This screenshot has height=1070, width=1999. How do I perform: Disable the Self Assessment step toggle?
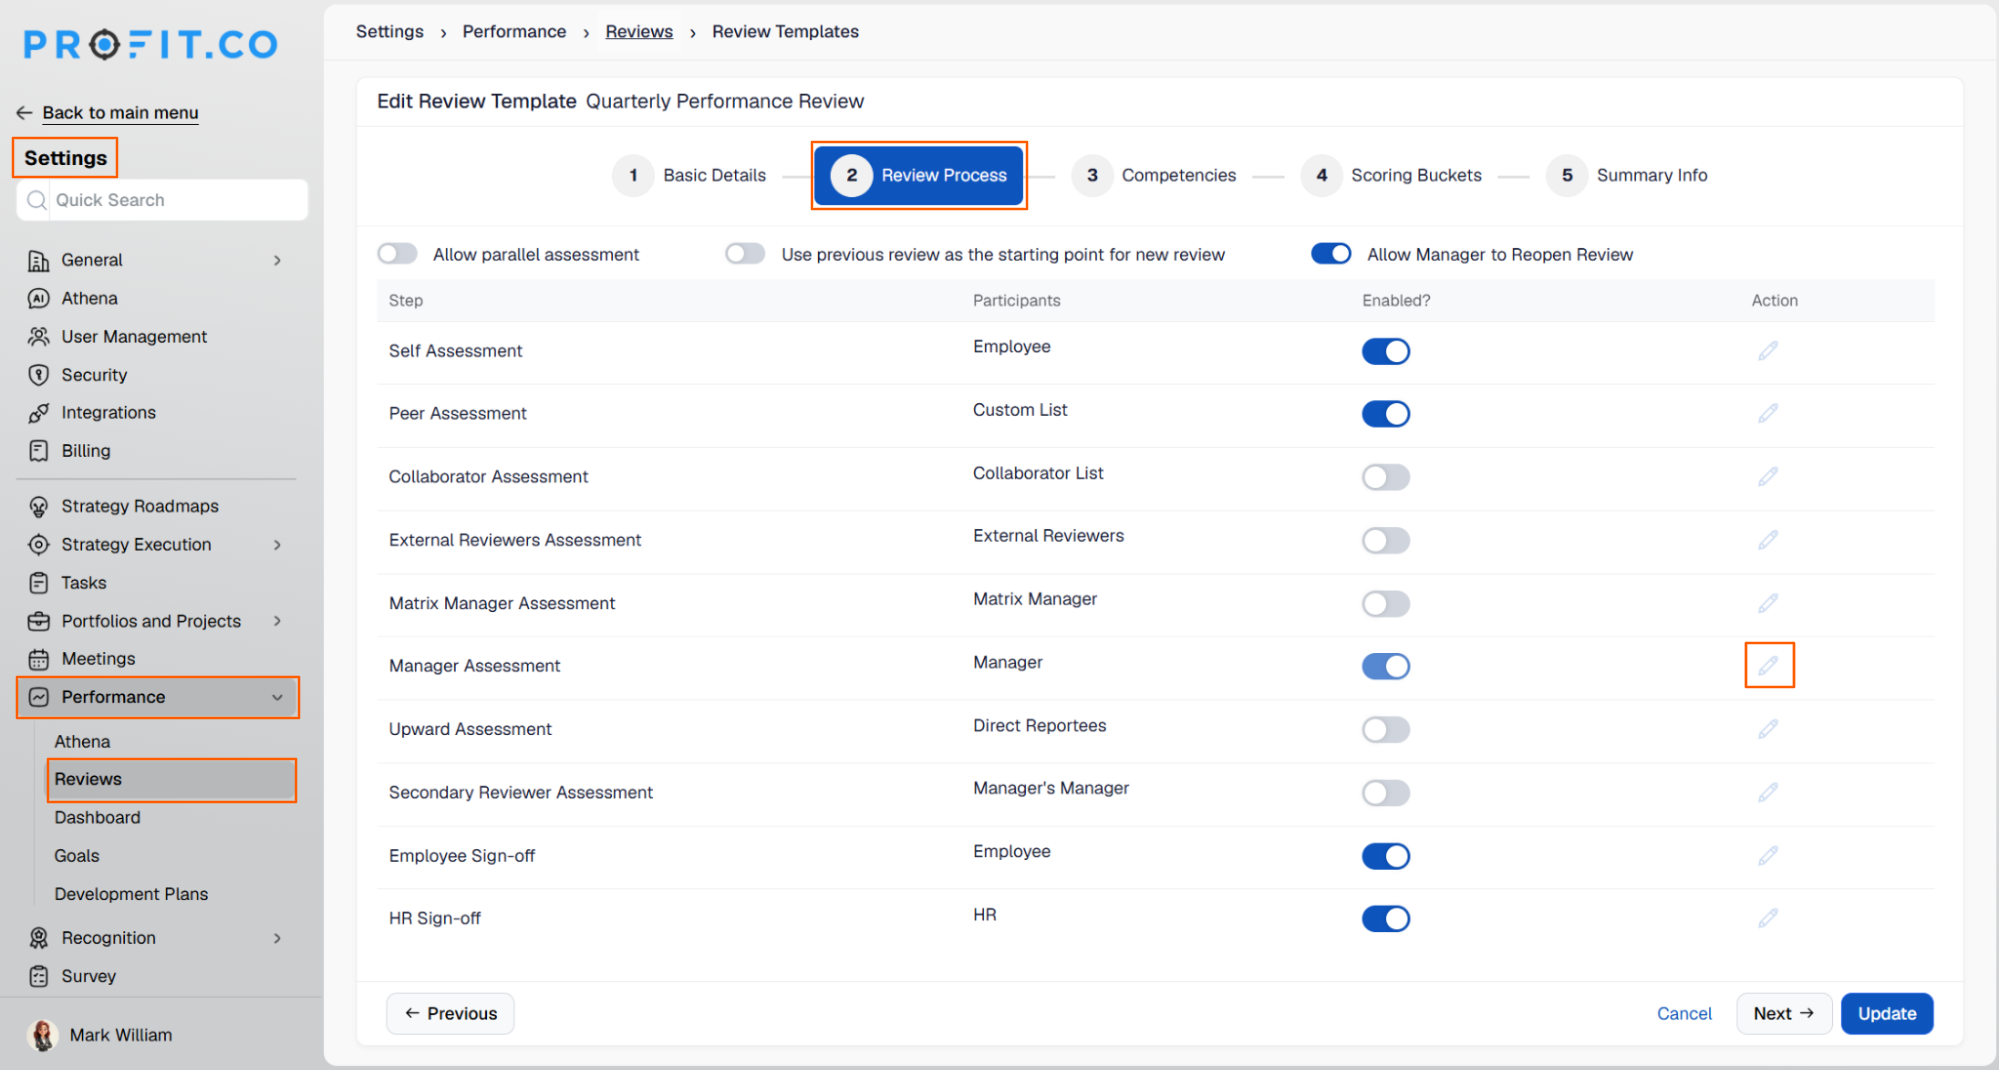1386,351
